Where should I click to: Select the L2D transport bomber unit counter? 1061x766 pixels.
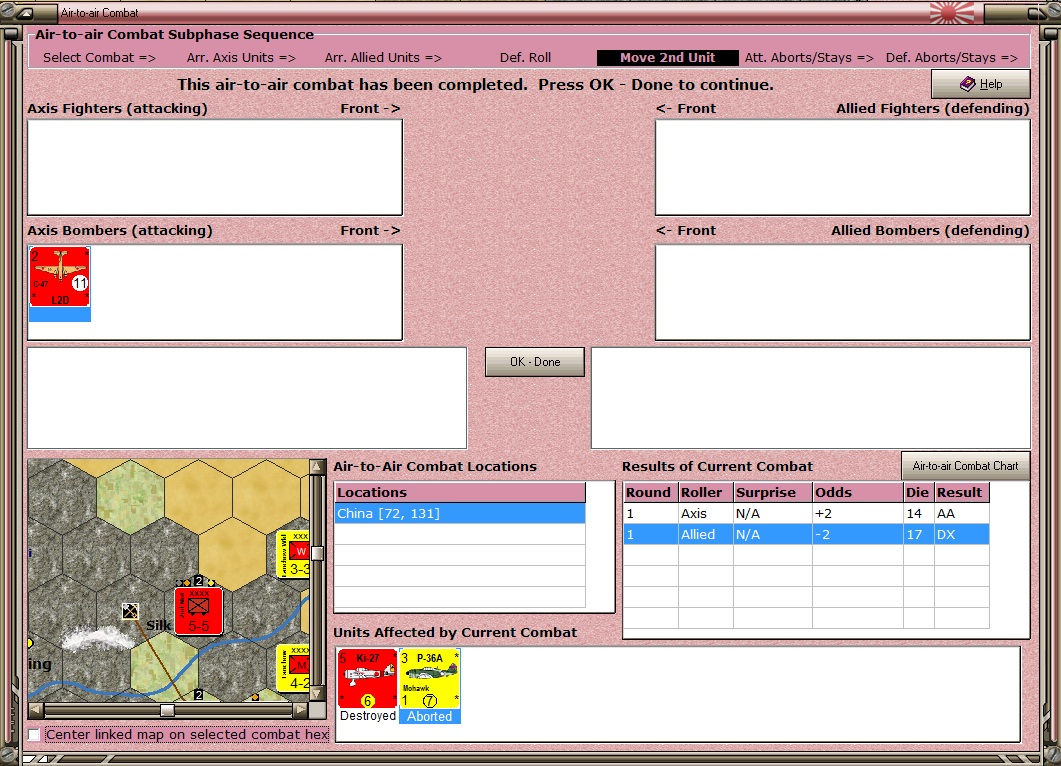click(60, 277)
